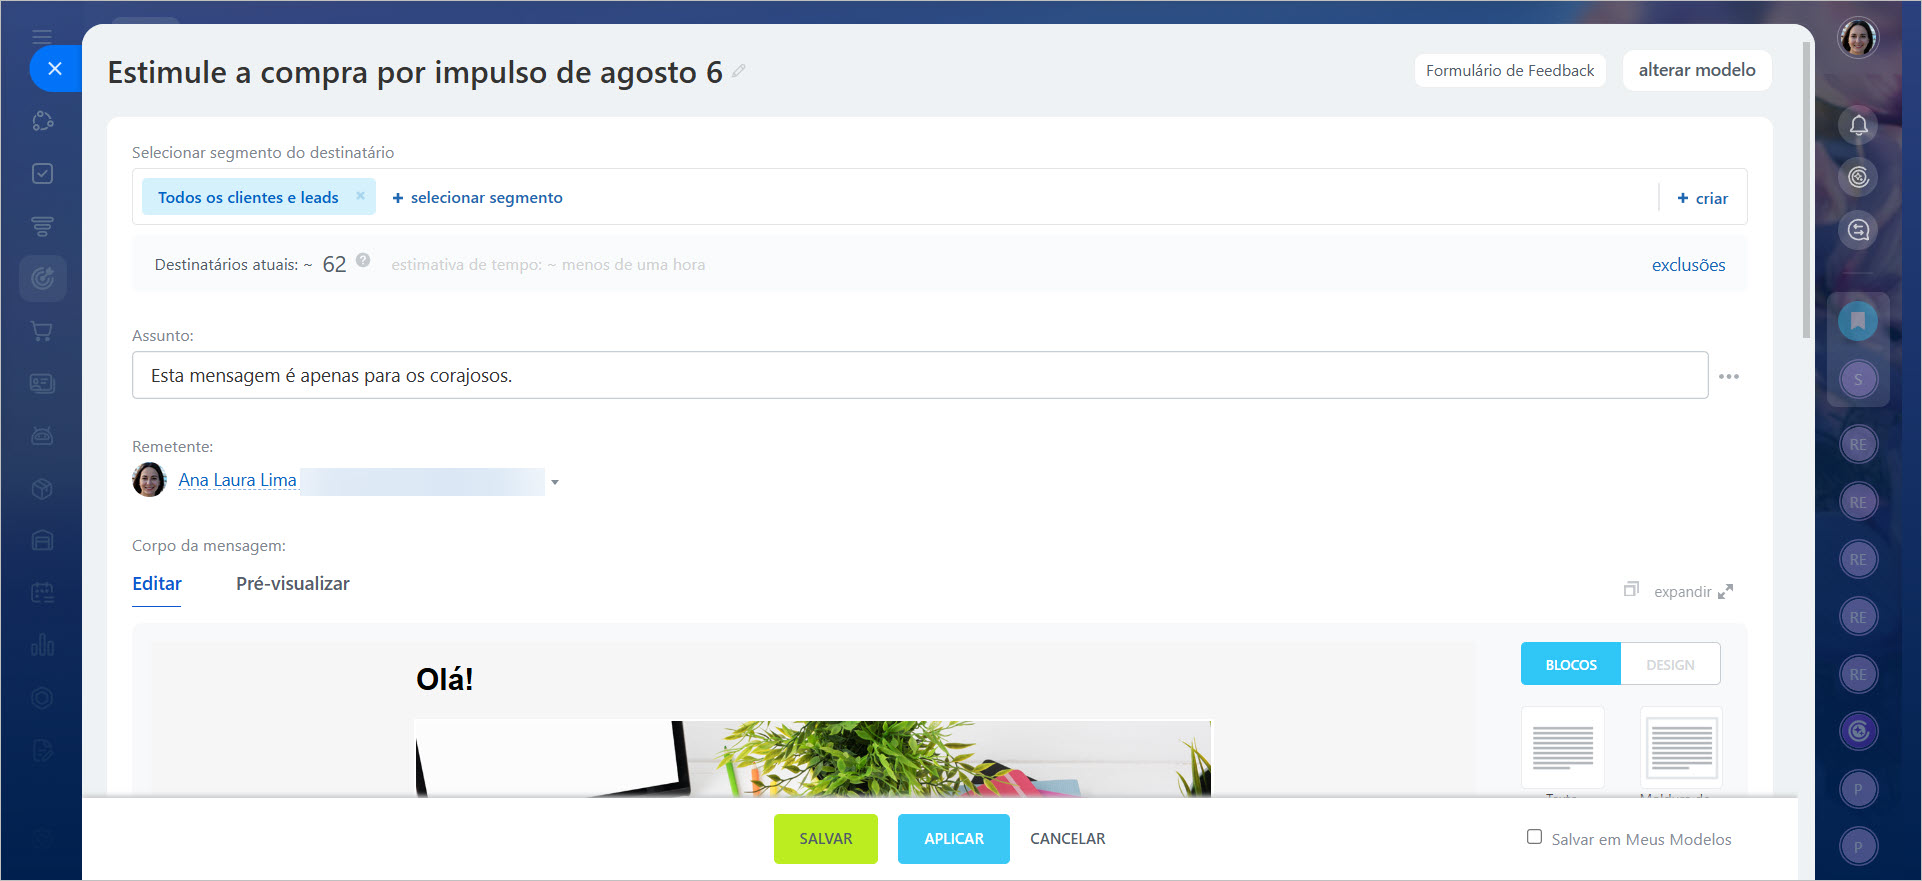This screenshot has height=881, width=1922.
Task: Focus the Assunto subject input field
Action: point(920,375)
